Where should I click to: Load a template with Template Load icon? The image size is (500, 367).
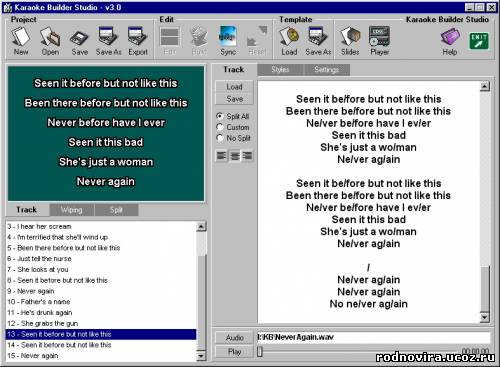pos(289,41)
